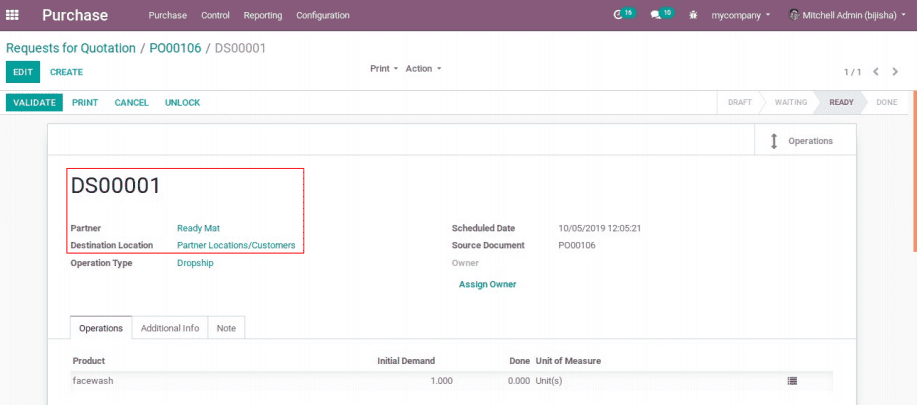Open the Control menu
The height and width of the screenshot is (405, 919).
coord(215,15)
